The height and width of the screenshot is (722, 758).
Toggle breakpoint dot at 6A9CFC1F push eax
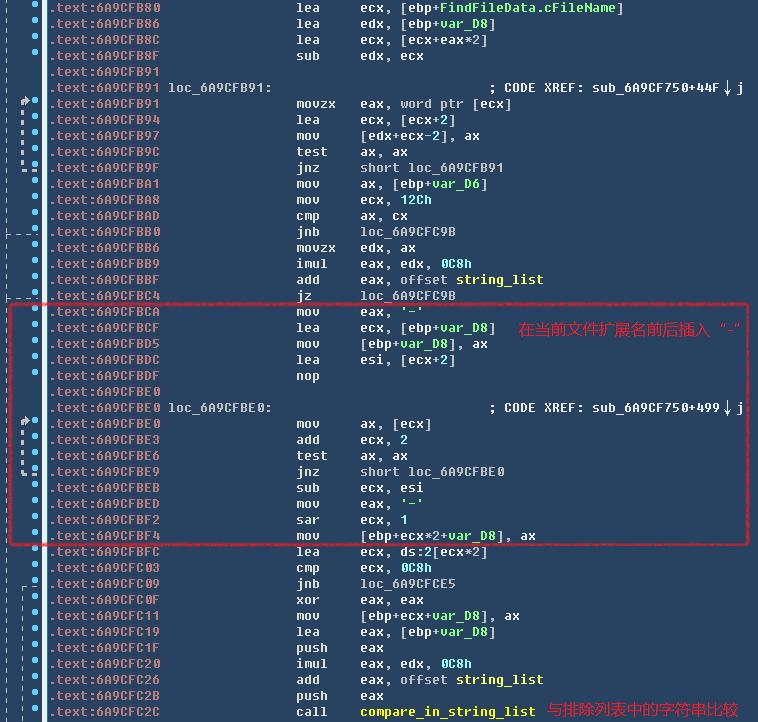35,644
